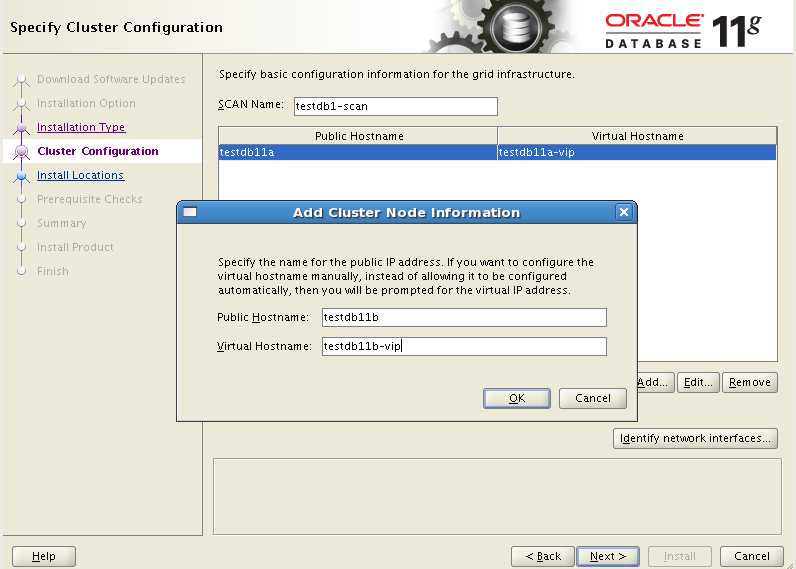Click the Virtual Hostname column header

tap(637, 136)
